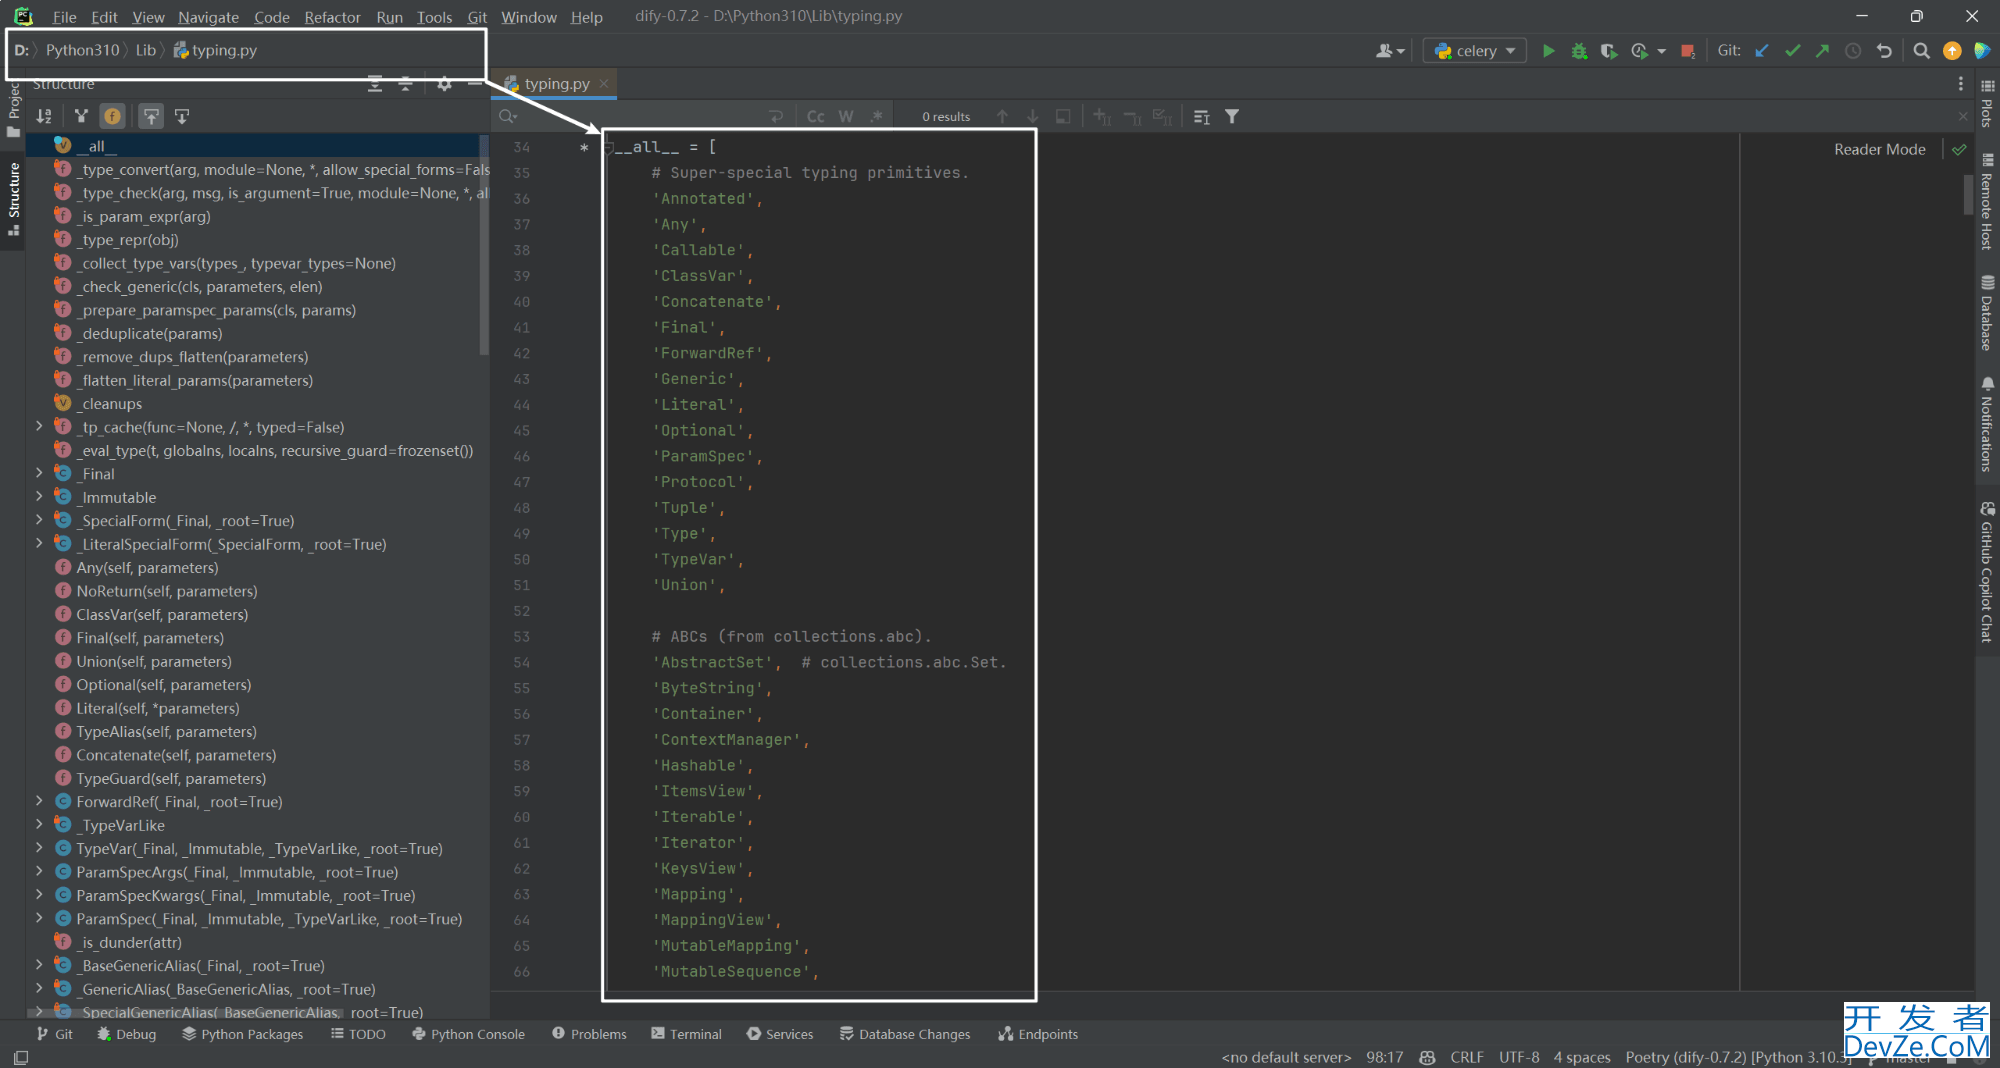Toggle Regex option in search bar

pyautogui.click(x=876, y=117)
